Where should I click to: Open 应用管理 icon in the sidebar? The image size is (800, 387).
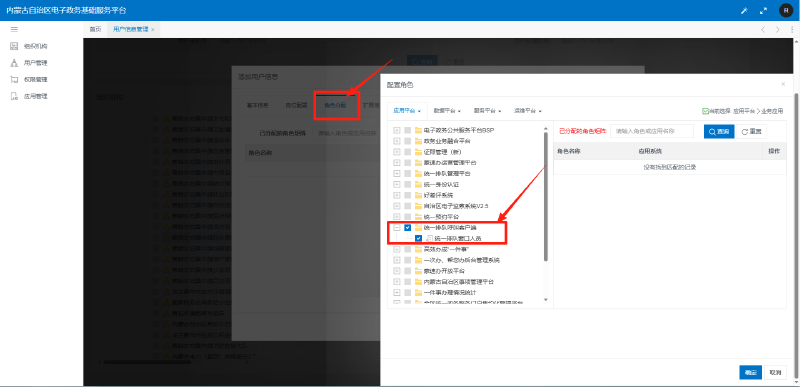14,96
